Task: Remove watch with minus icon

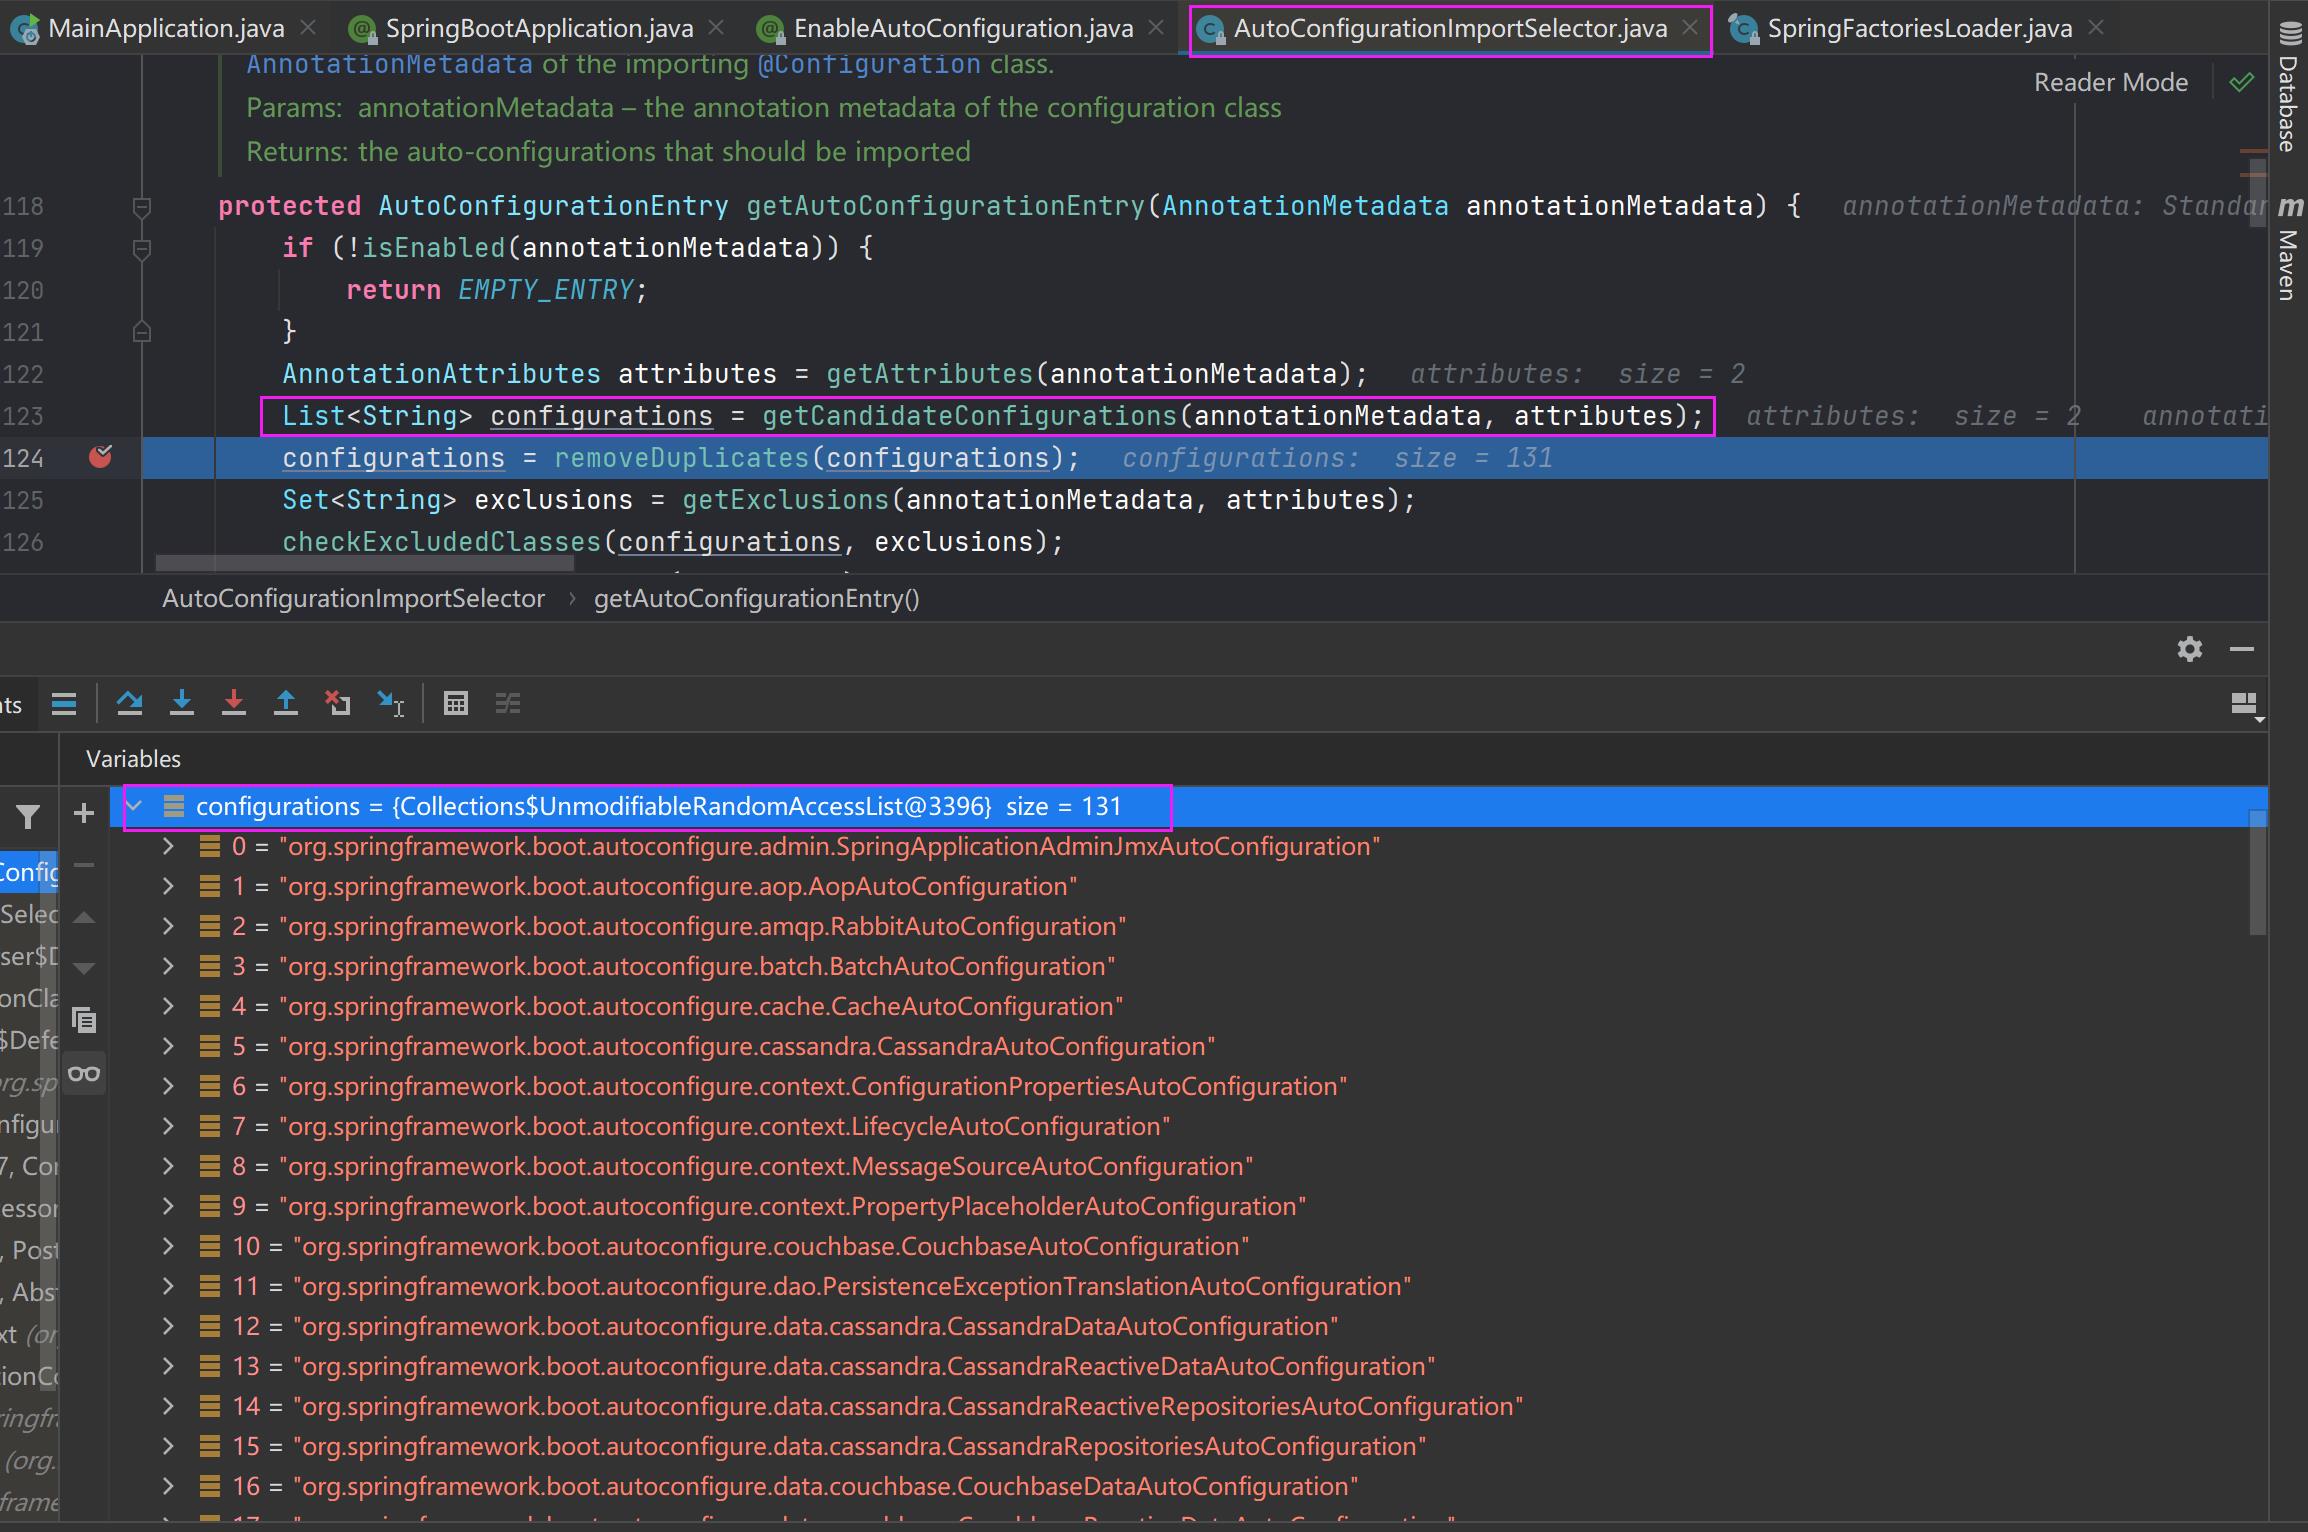Action: 84,865
